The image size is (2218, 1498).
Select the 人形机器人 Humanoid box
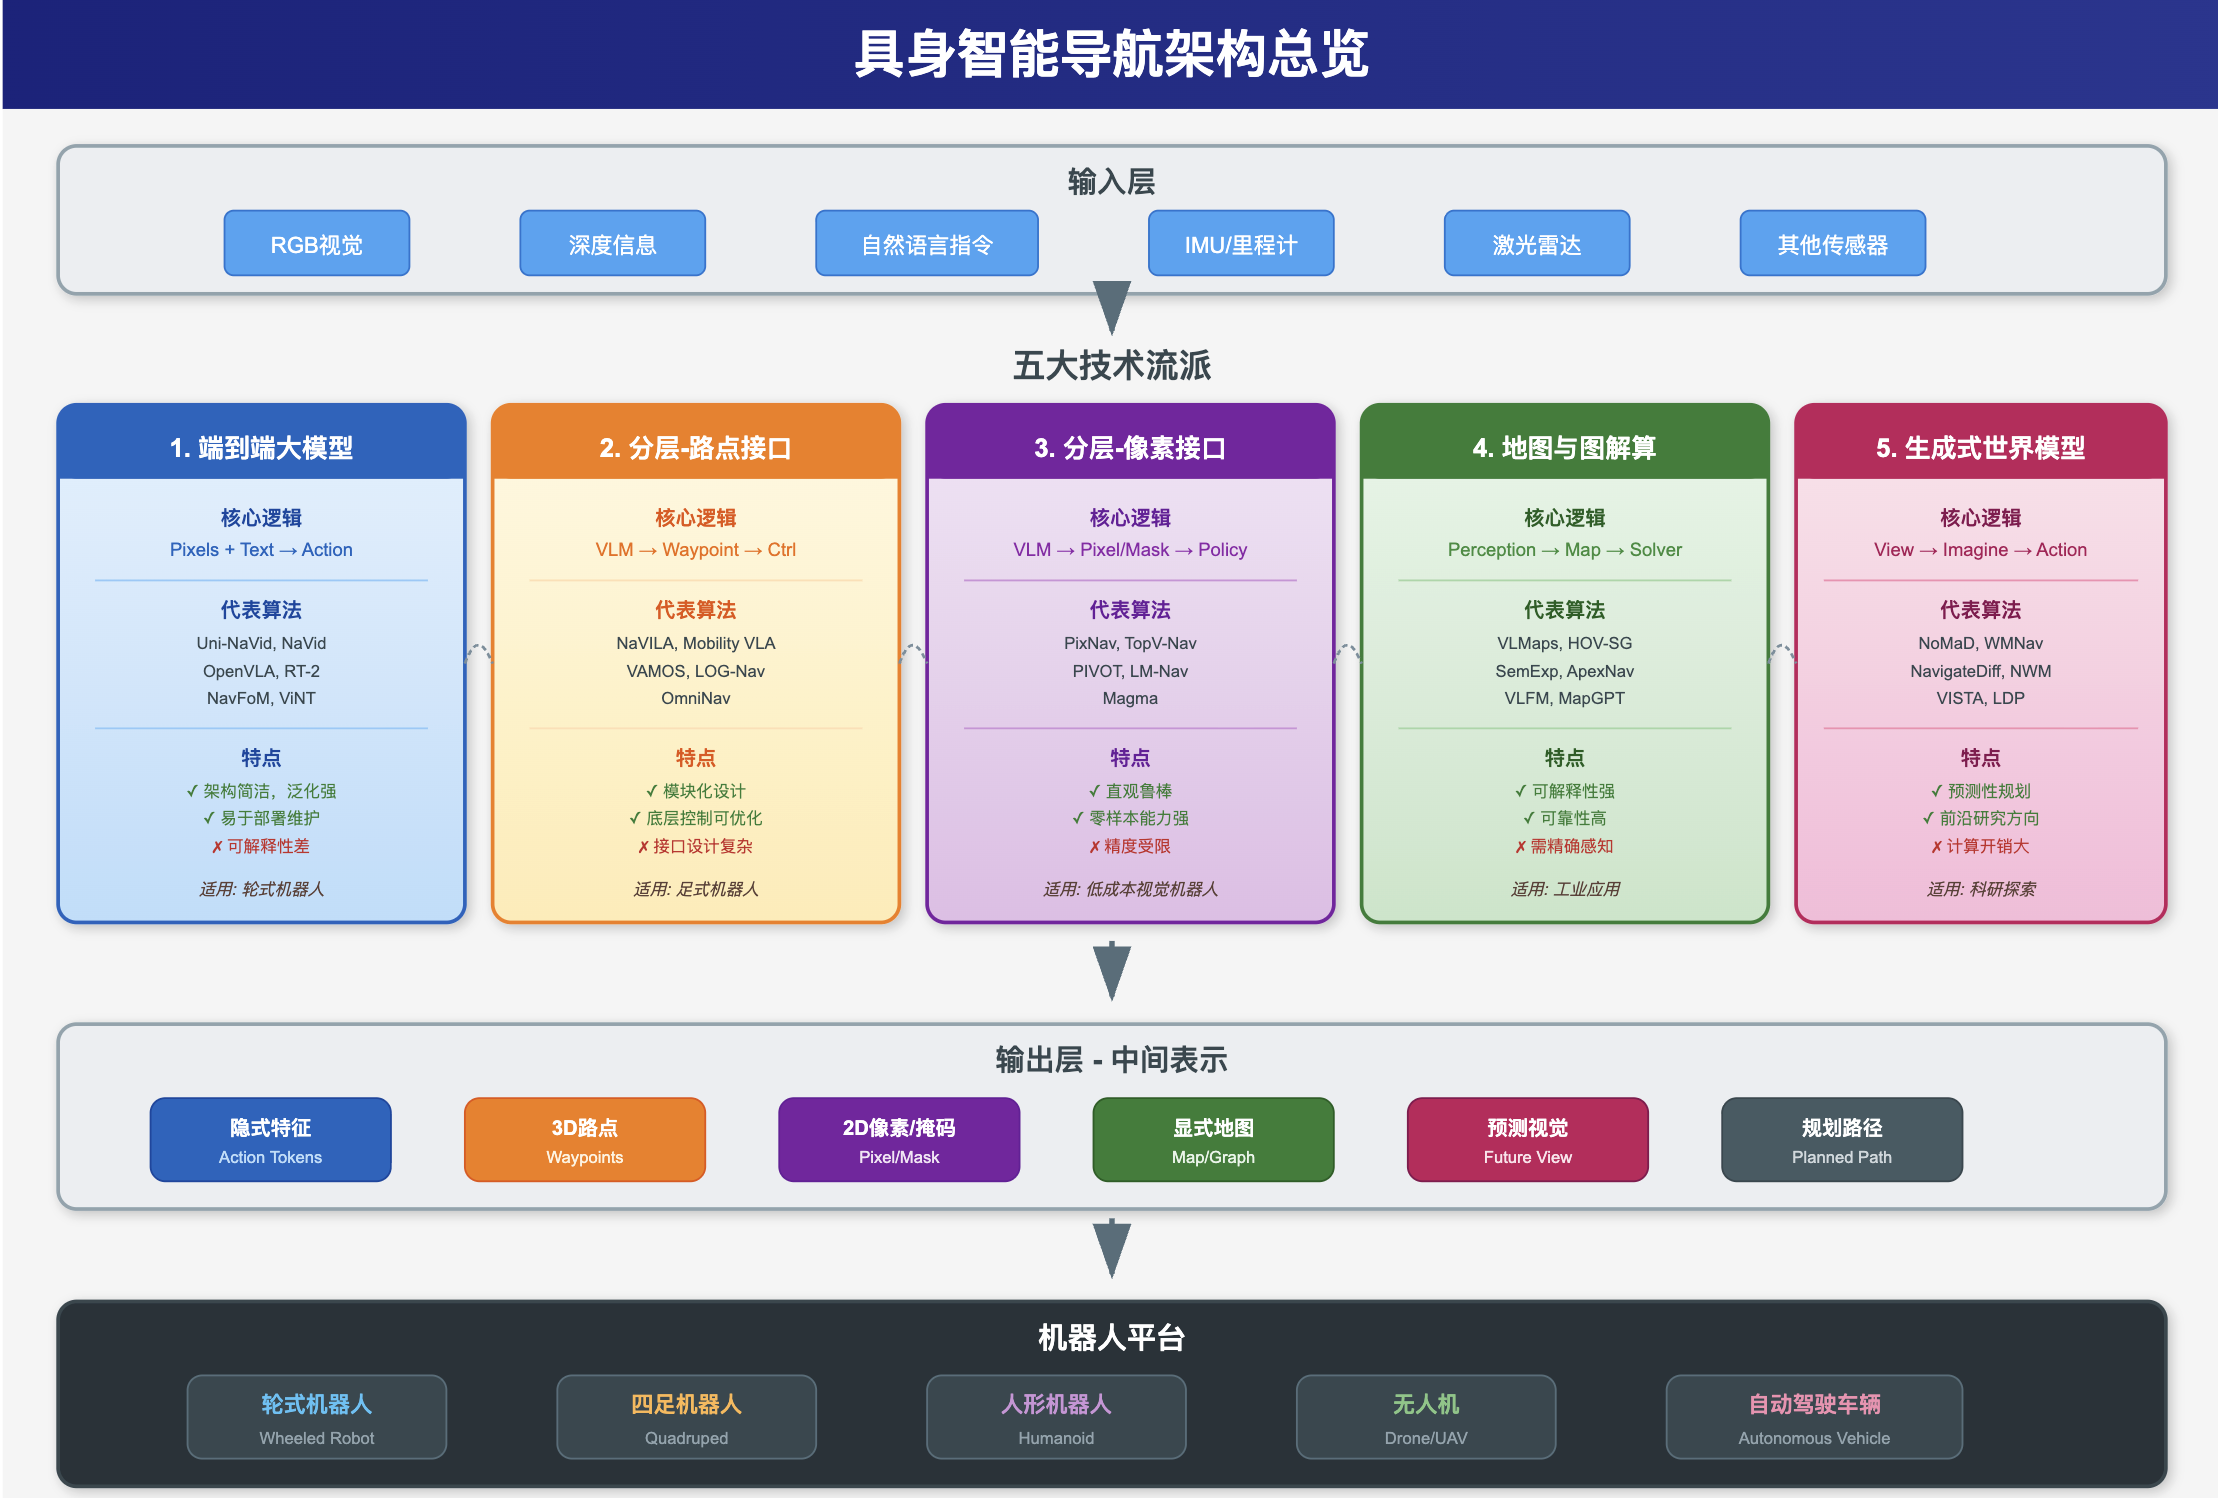[1056, 1417]
